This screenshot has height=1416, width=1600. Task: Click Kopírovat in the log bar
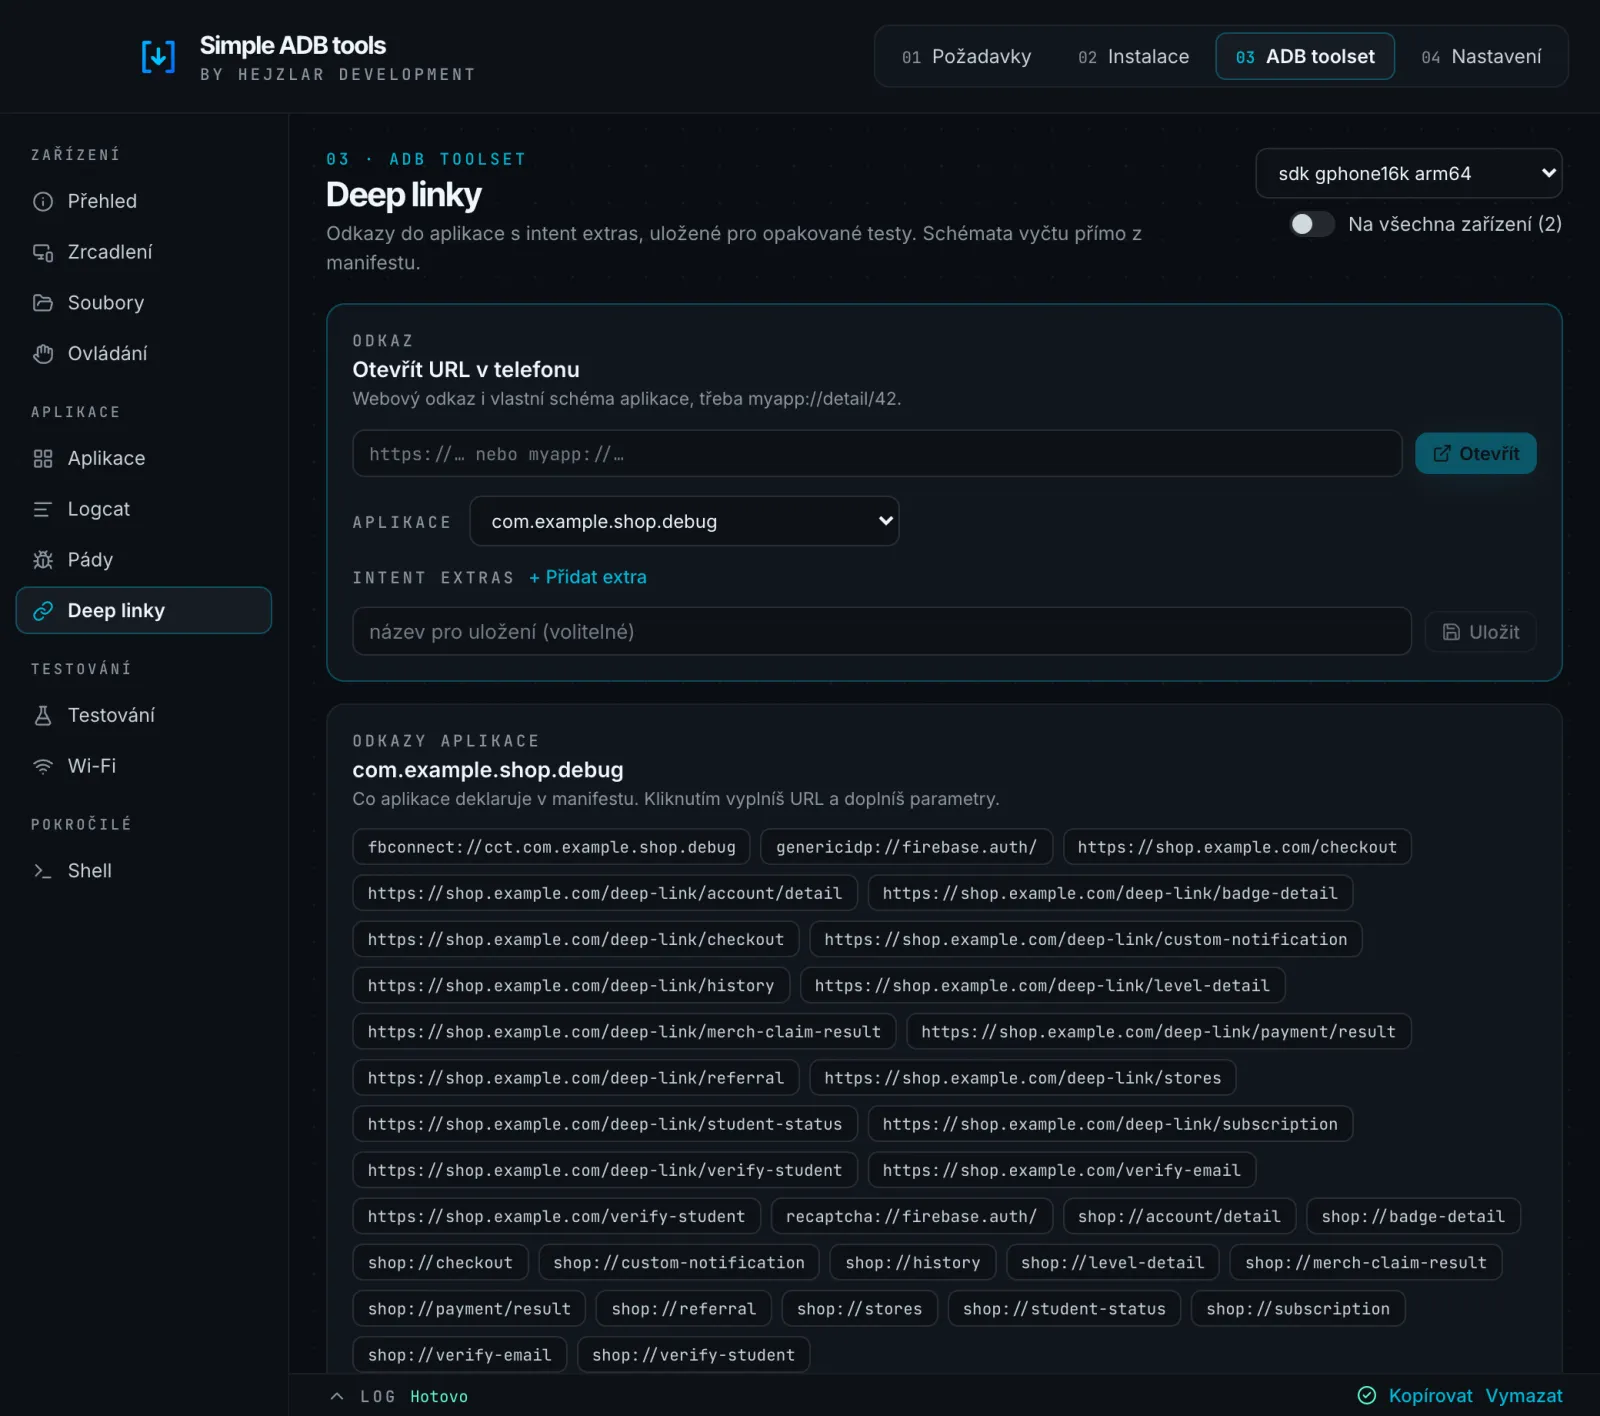[x=1430, y=1396]
